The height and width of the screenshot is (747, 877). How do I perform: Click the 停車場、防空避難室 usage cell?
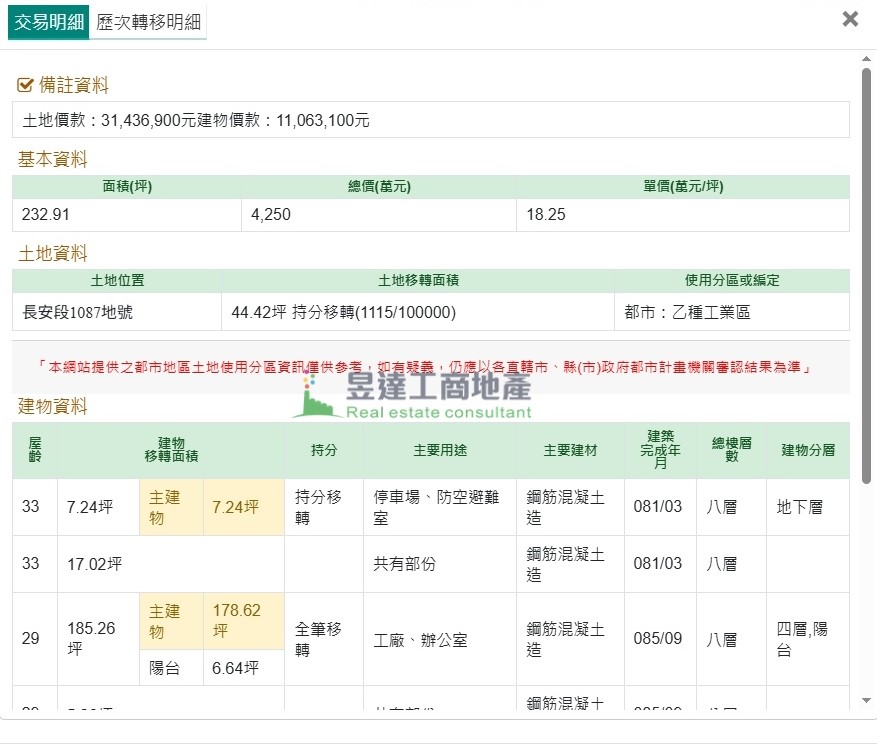pos(438,507)
